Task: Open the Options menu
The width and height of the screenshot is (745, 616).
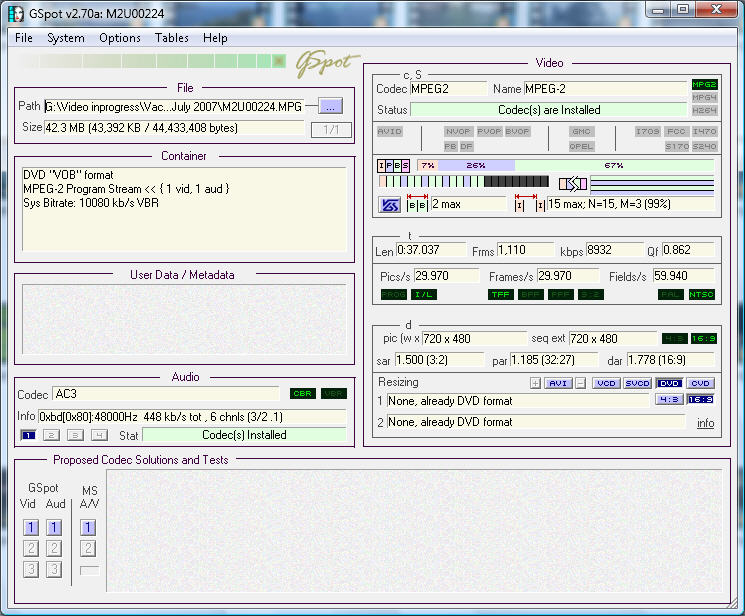Action: (120, 38)
